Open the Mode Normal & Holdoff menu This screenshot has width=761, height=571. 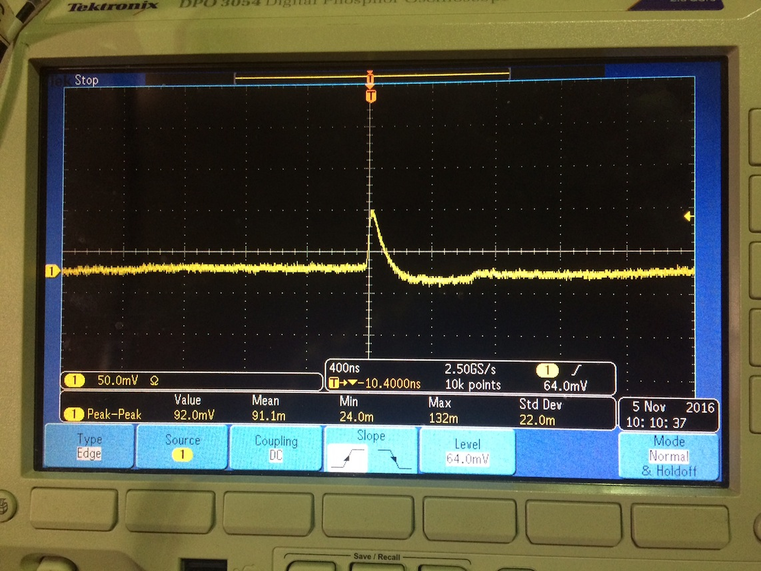[x=668, y=456]
